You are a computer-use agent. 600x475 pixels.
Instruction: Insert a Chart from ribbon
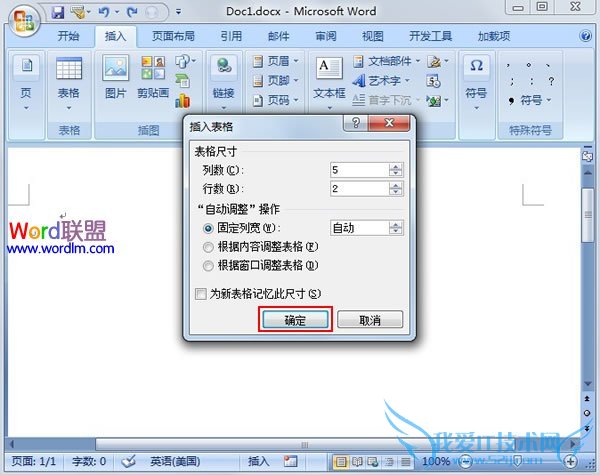pos(183,100)
